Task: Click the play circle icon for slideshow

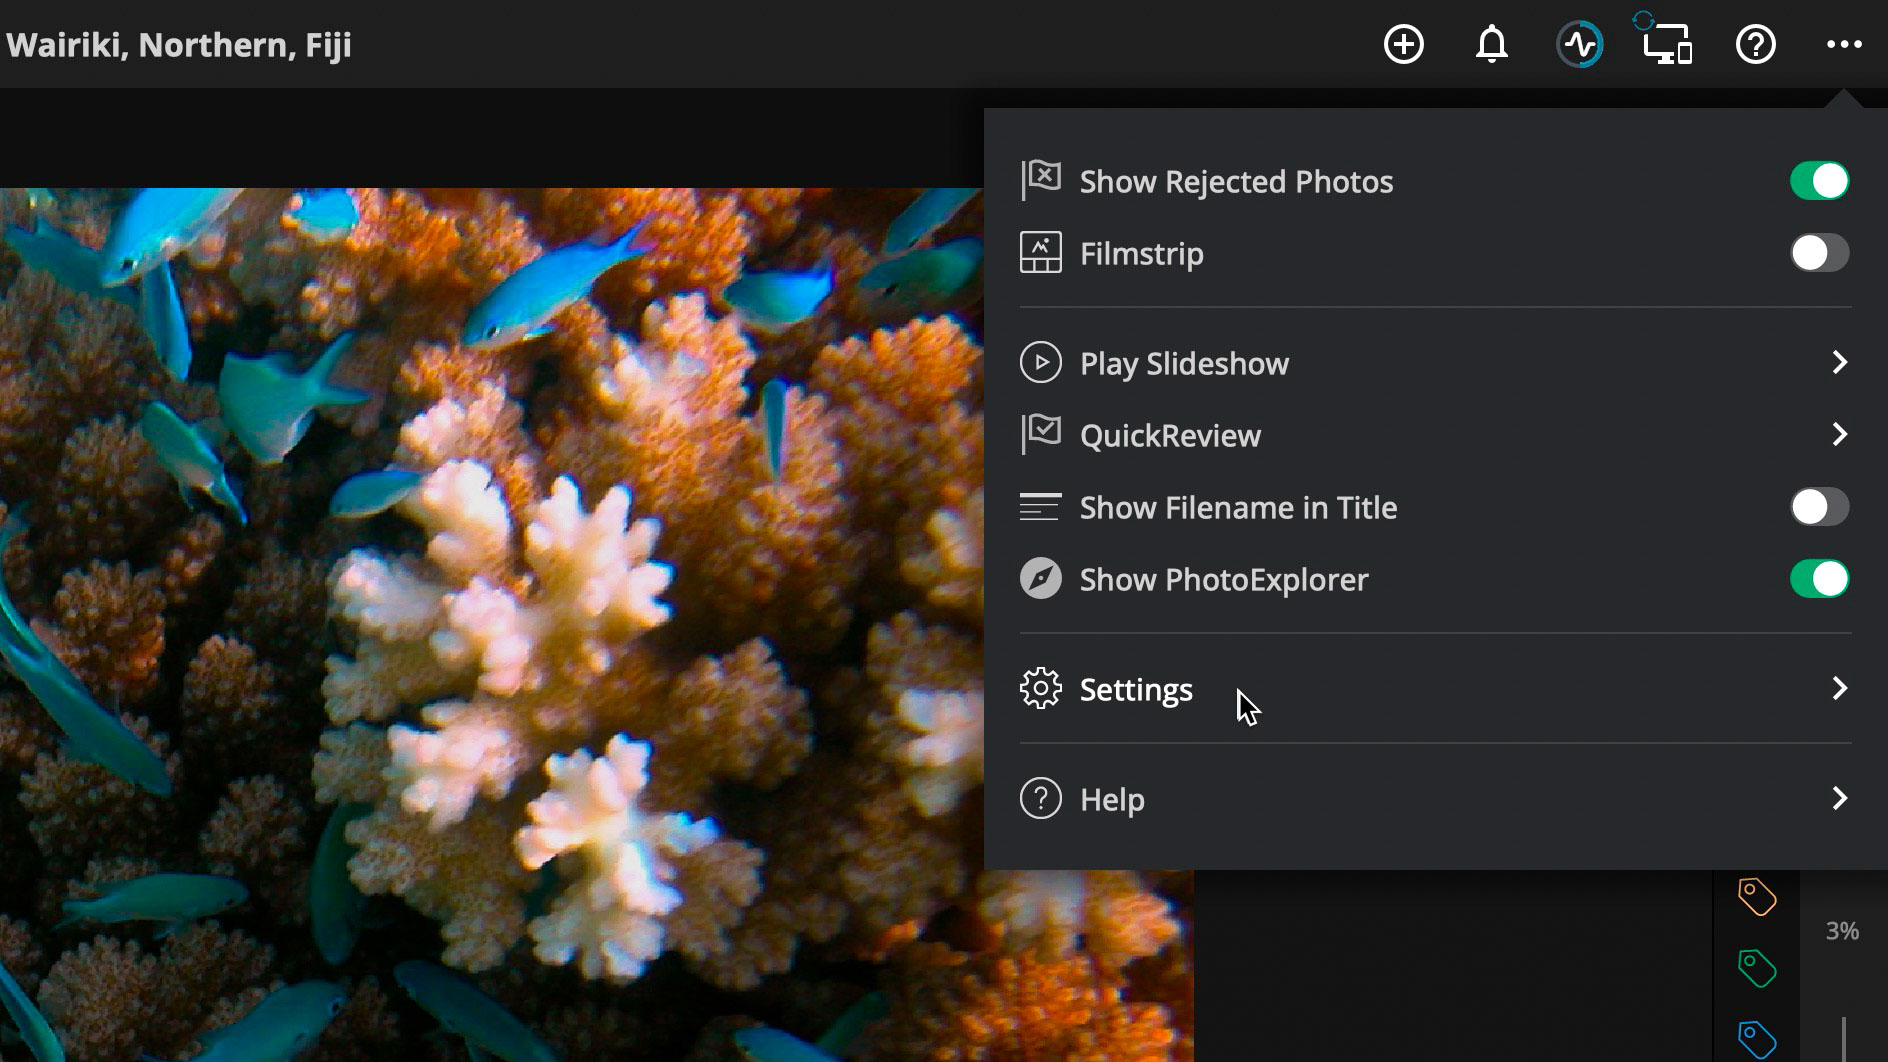Action: (x=1040, y=362)
